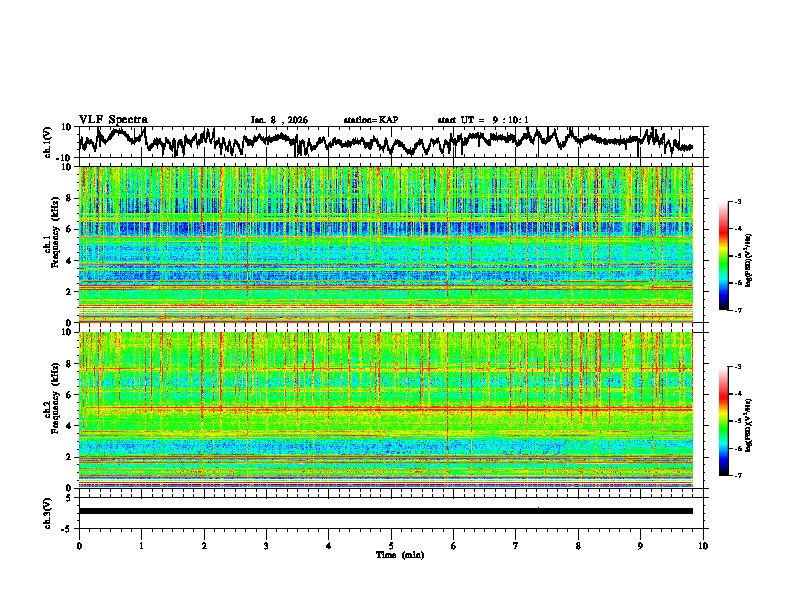The image size is (792, 612).
Task: Click the "6" kHz tick on ch.1 frequency axis
Action: point(70,229)
